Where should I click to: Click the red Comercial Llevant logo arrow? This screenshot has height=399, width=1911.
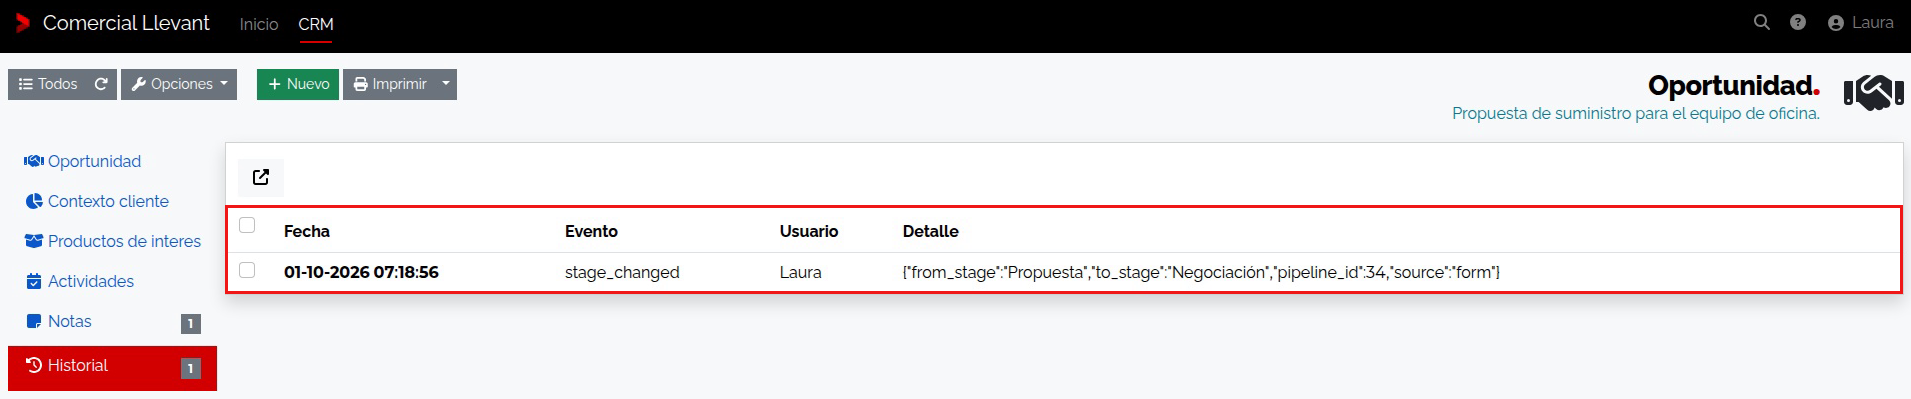tap(23, 23)
